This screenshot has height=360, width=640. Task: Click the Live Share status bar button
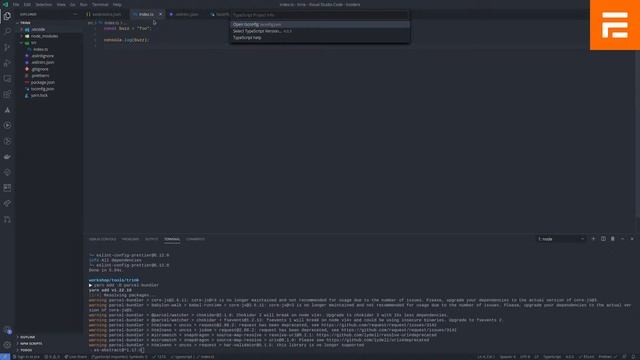[76, 357]
